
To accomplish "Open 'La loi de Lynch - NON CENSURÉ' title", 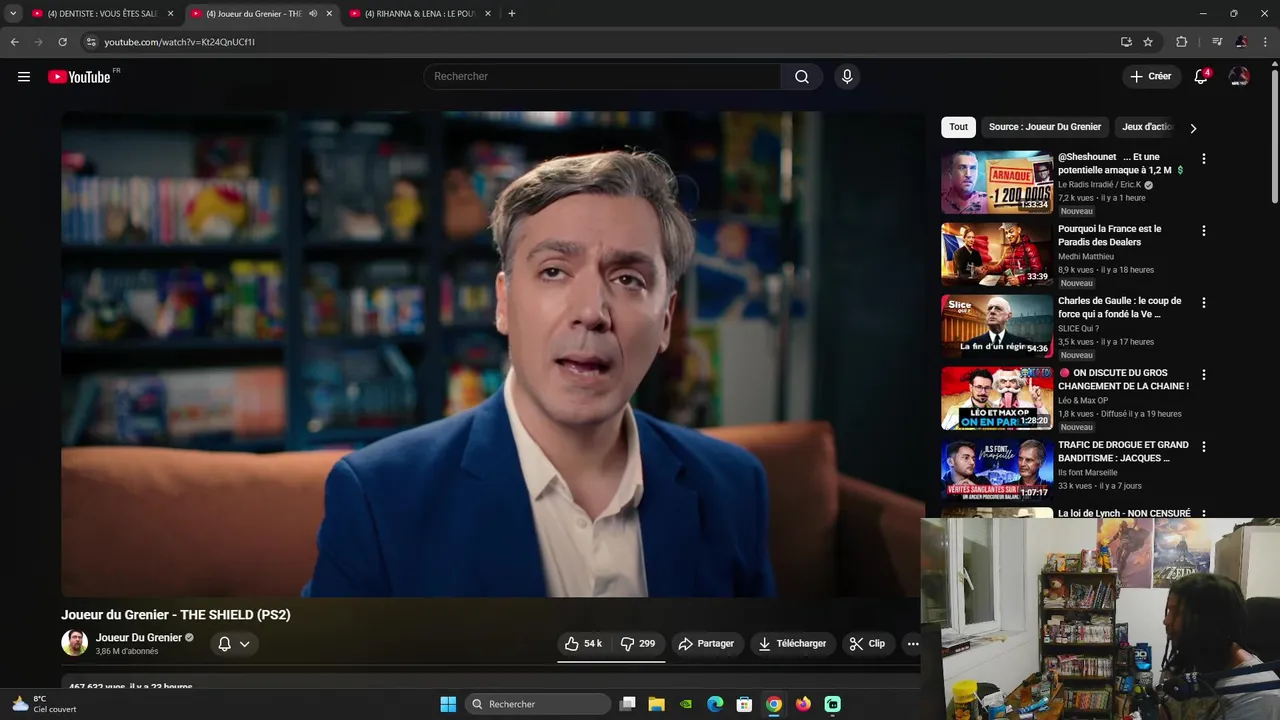I will 1124,513.
